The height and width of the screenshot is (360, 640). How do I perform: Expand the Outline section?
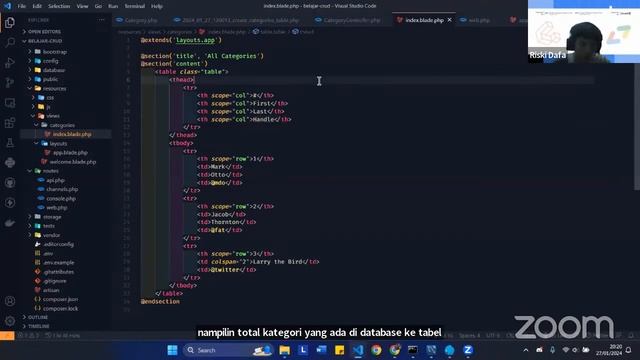[x=38, y=317]
